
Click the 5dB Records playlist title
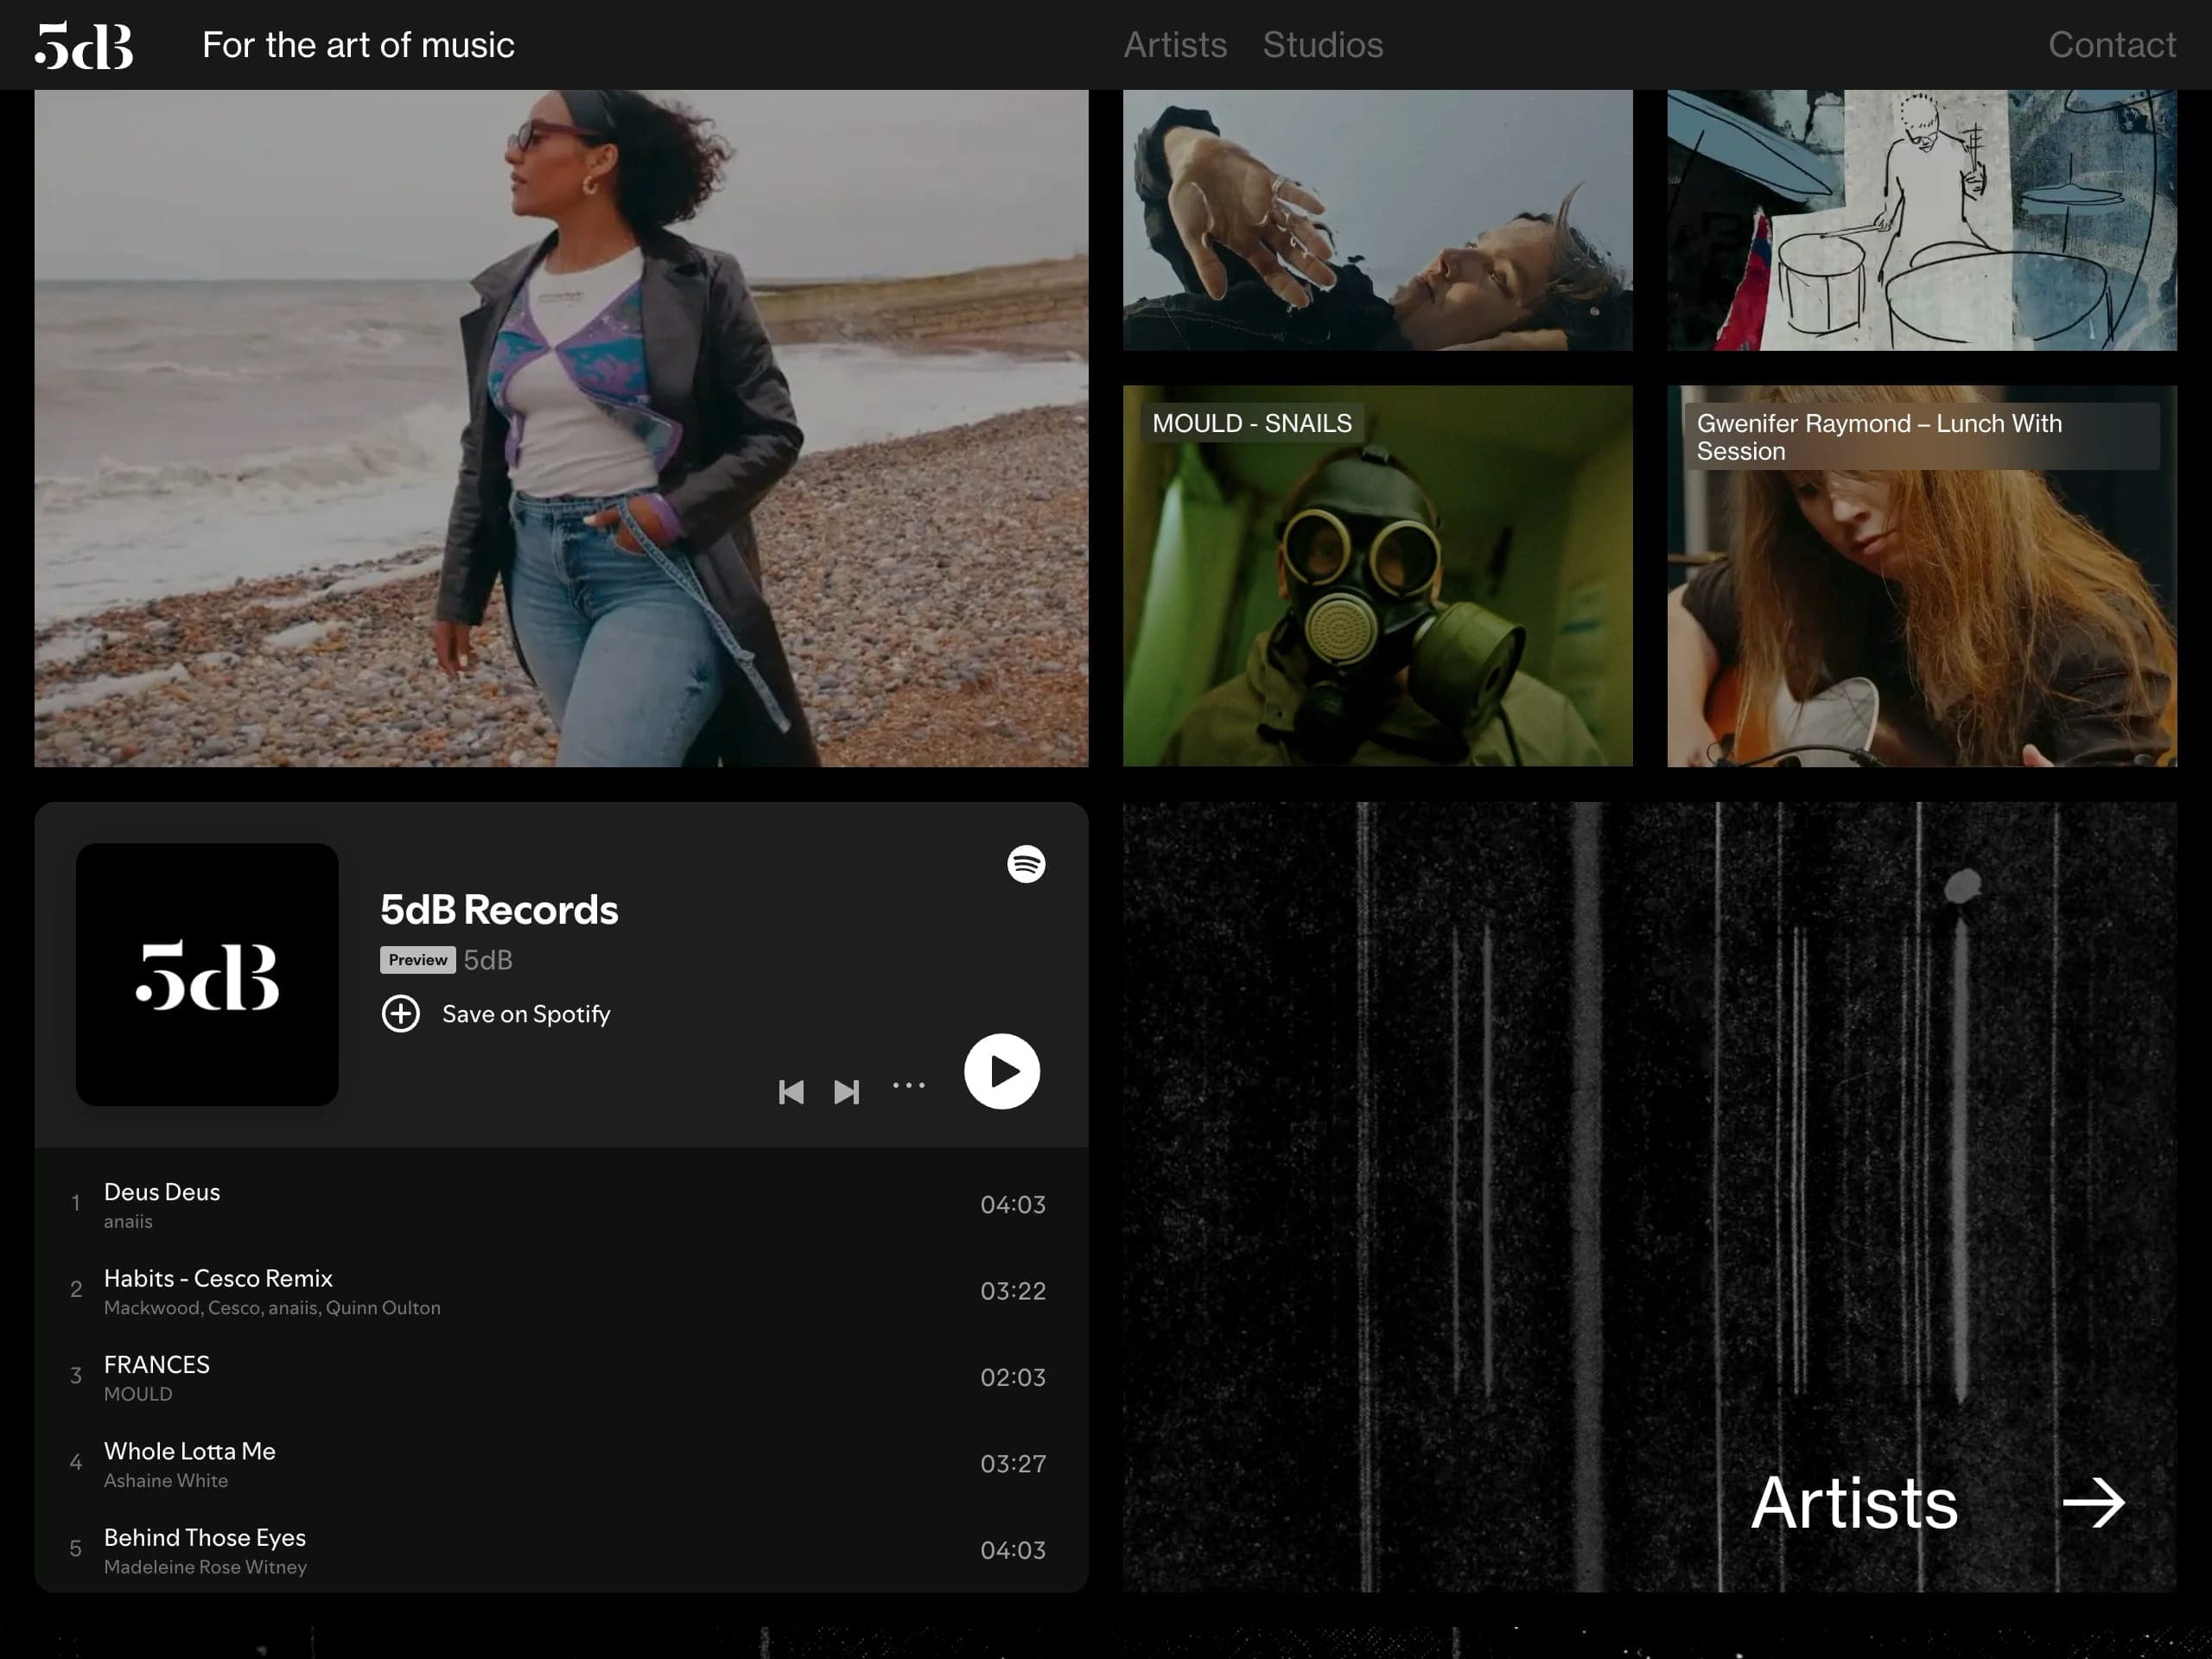coord(499,910)
